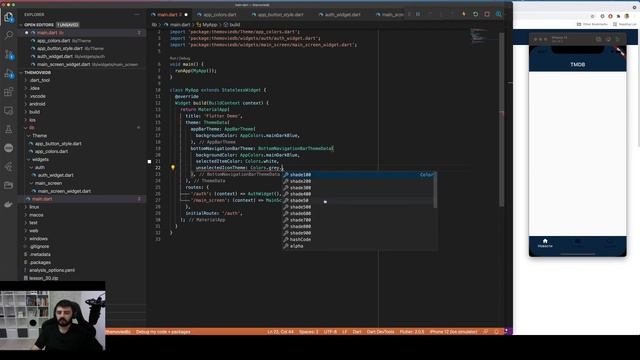Open the Docker whale icon in activity bar
Image resolution: width=640 pixels, height=360 pixels.
(x=9, y=204)
